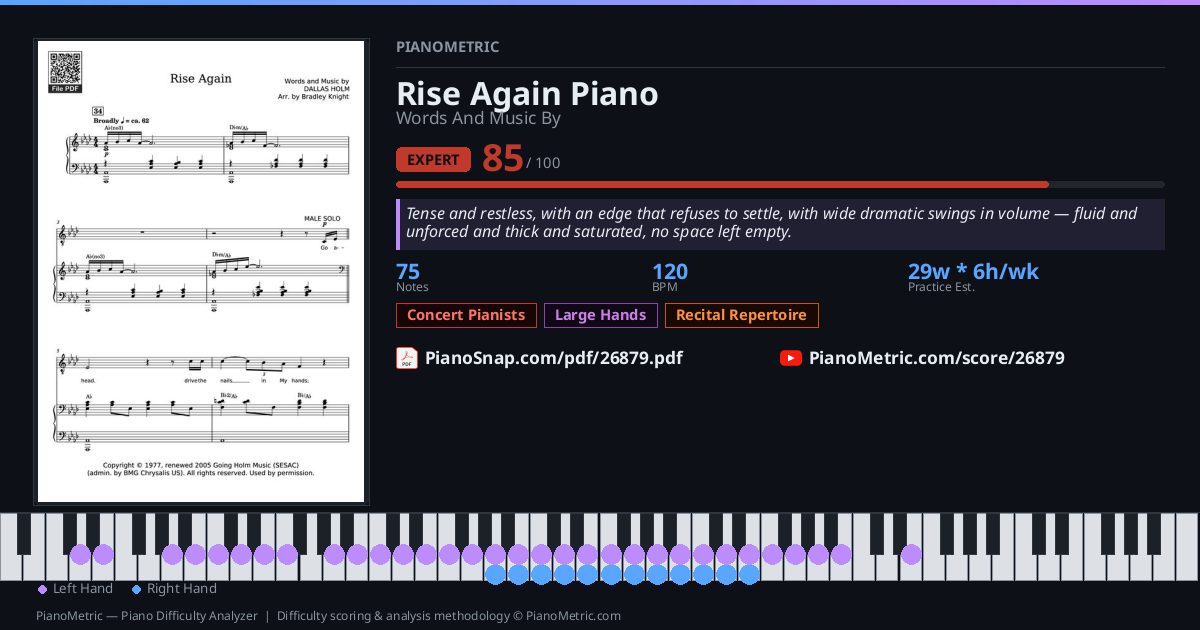Click the 'Arr. by Bradley Knight' credit
Image resolution: width=1200 pixels, height=630 pixels.
click(314, 97)
